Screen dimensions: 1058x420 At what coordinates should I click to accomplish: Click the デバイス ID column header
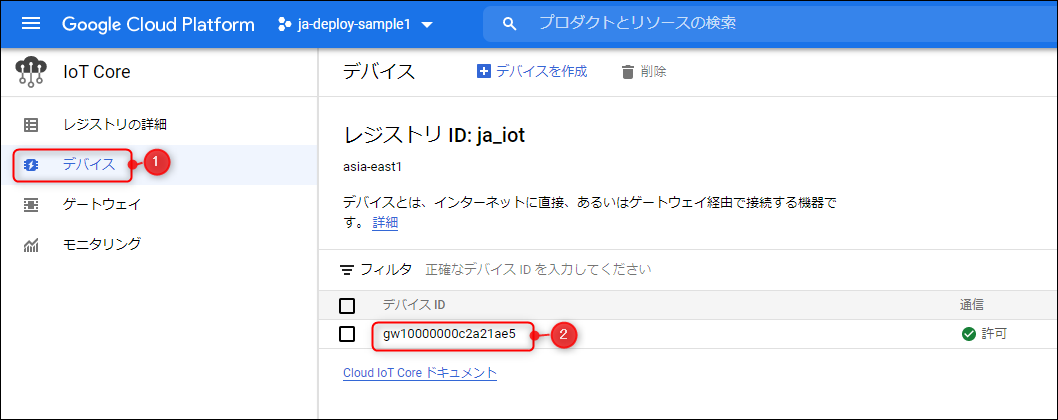[x=414, y=305]
